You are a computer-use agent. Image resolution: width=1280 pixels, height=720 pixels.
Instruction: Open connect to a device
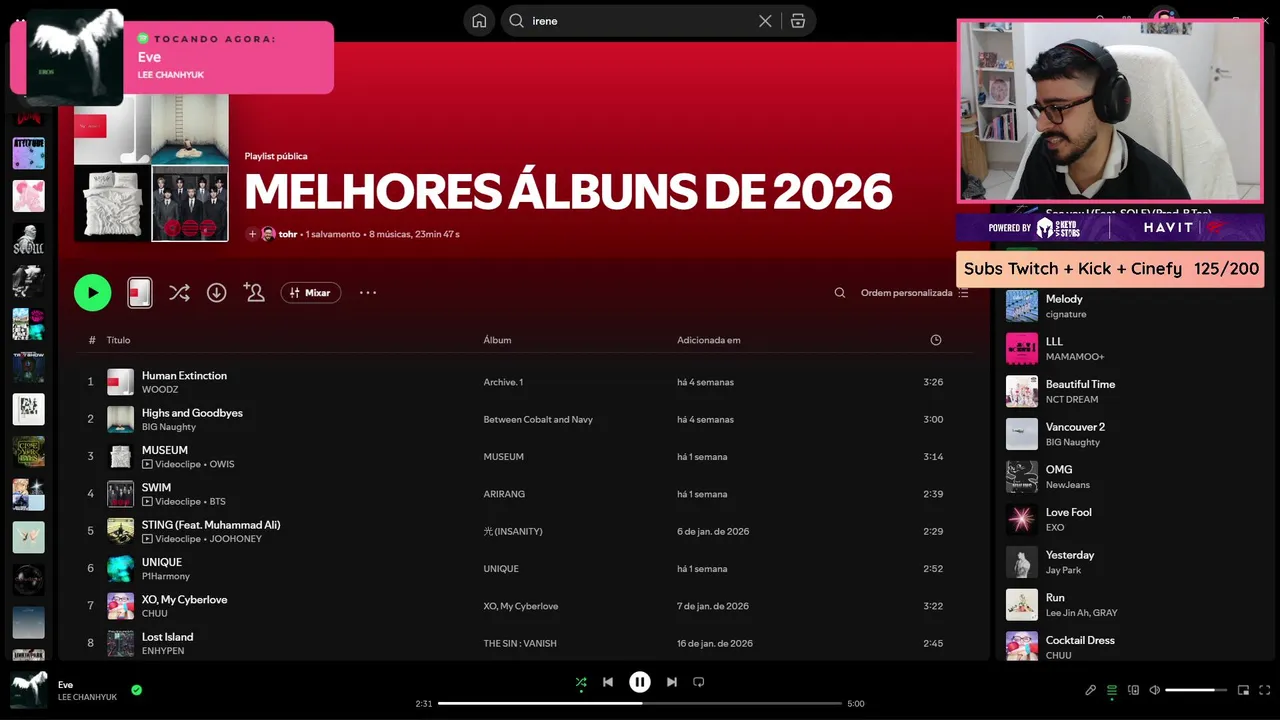1133,690
